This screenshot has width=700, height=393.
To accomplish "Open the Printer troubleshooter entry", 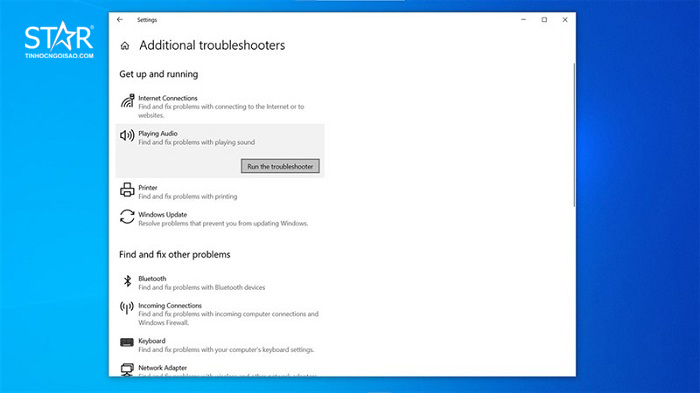I will point(220,192).
